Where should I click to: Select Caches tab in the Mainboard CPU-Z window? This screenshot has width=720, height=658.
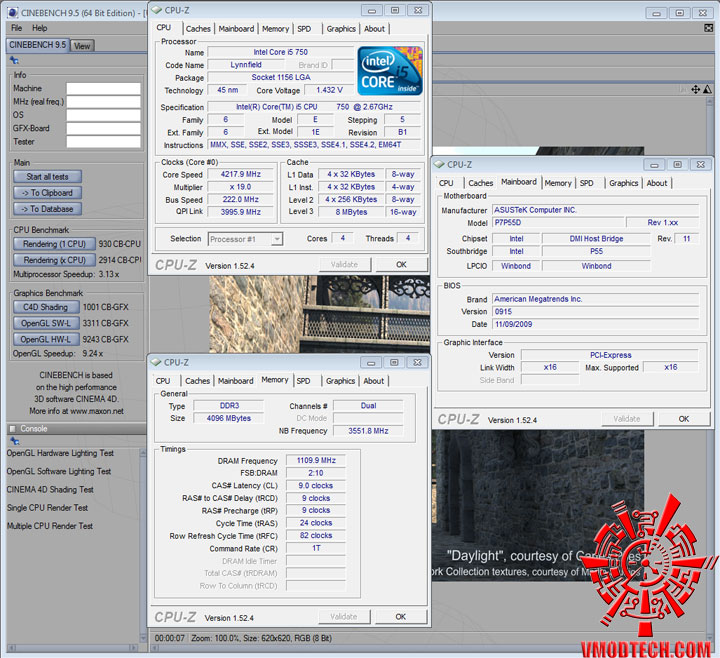click(481, 183)
